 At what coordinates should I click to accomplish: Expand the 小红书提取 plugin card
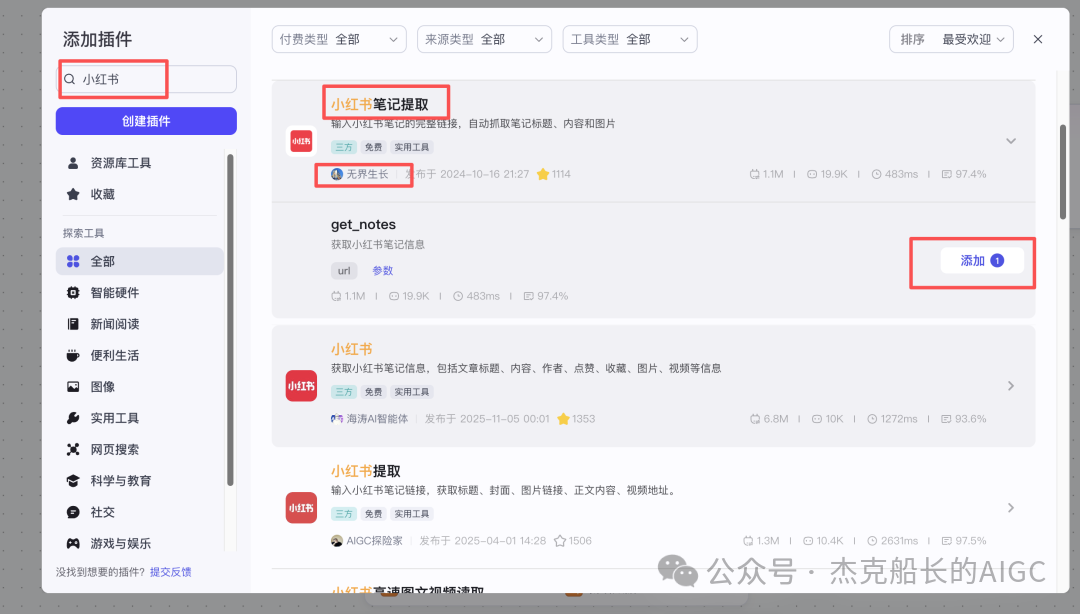1010,508
